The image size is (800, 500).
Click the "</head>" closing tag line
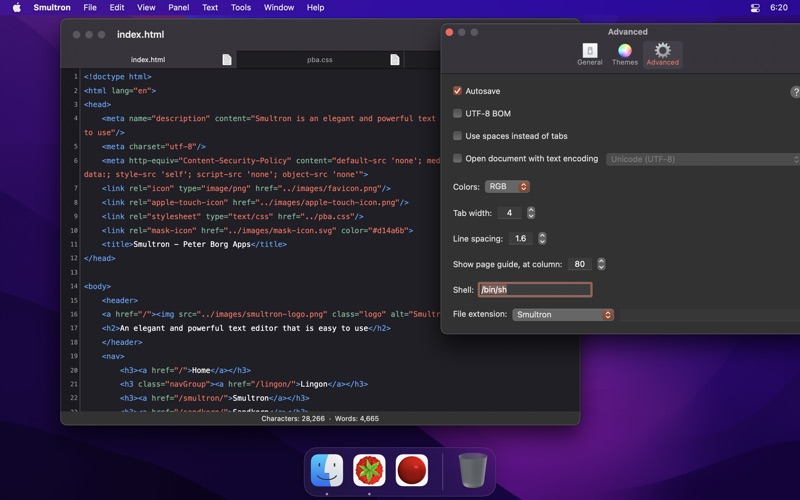point(99,258)
